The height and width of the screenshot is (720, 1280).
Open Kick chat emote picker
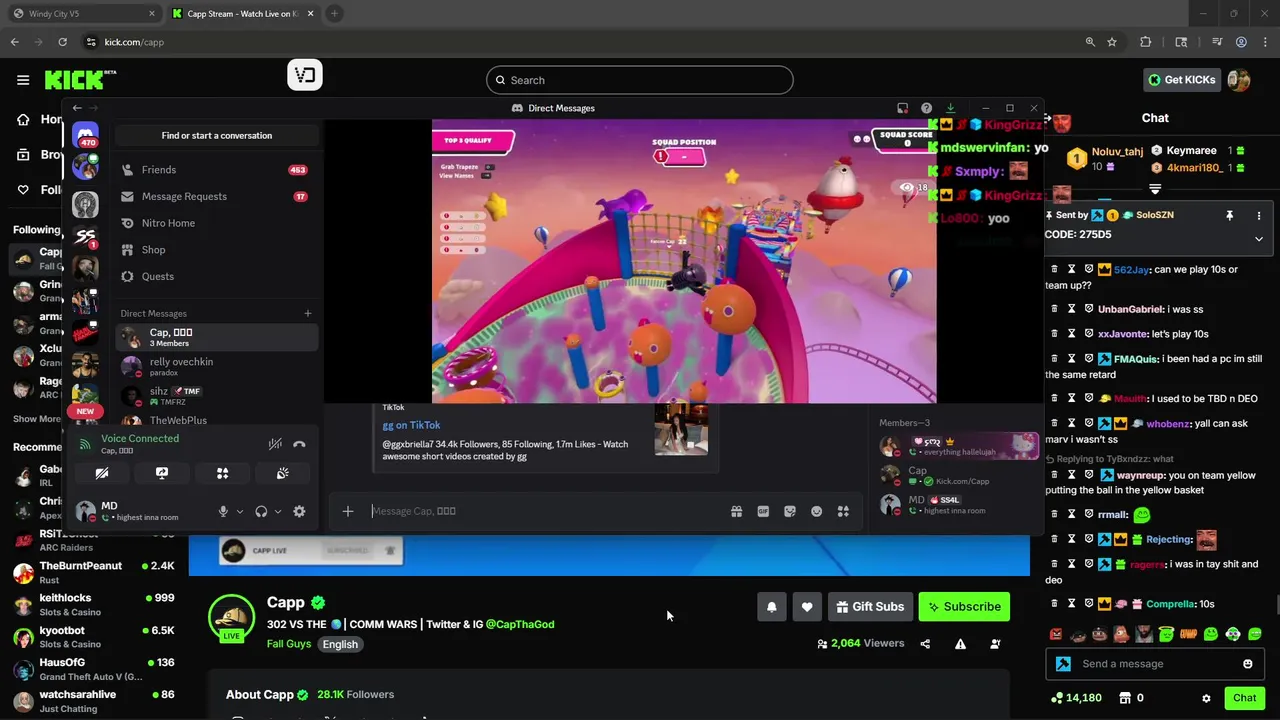pyautogui.click(x=1247, y=664)
